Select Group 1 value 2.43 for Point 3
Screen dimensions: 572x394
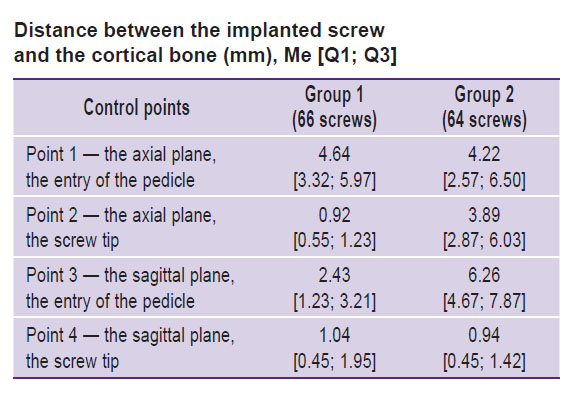[334, 275]
